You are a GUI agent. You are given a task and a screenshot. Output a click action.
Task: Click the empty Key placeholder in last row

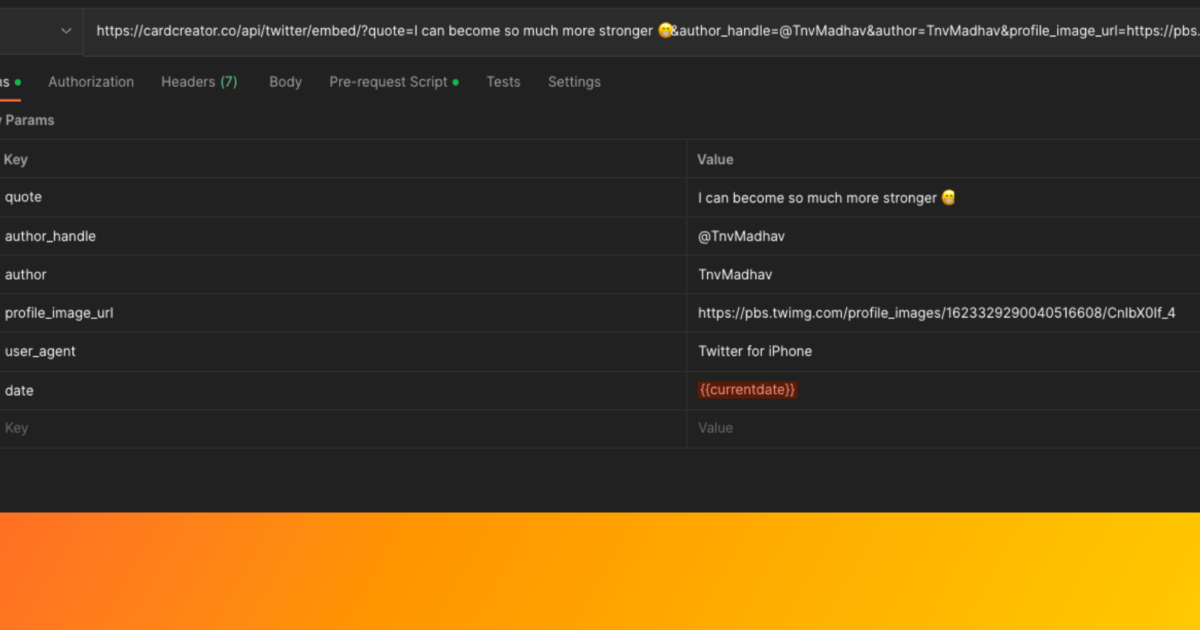(x=17, y=428)
